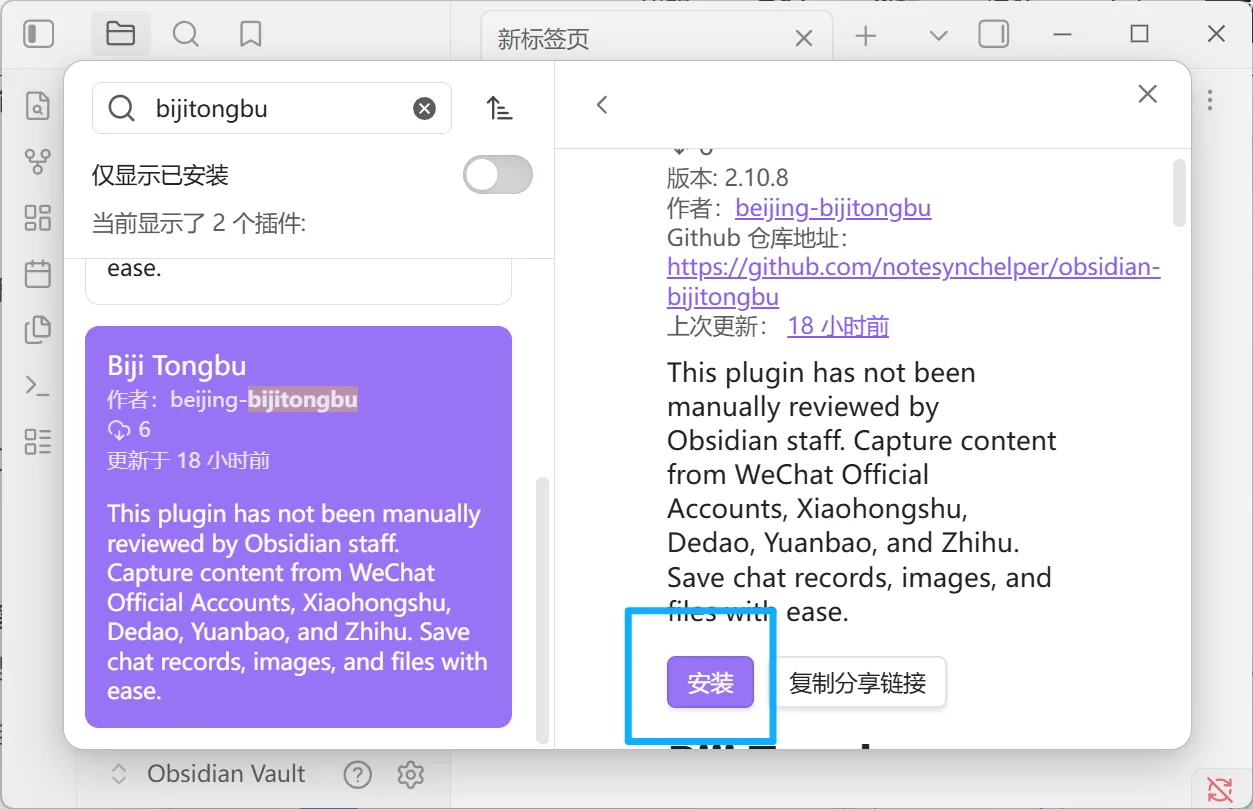1253x809 pixels.
Task: Click the checklist icon in left ribbon
Action: coord(38,441)
